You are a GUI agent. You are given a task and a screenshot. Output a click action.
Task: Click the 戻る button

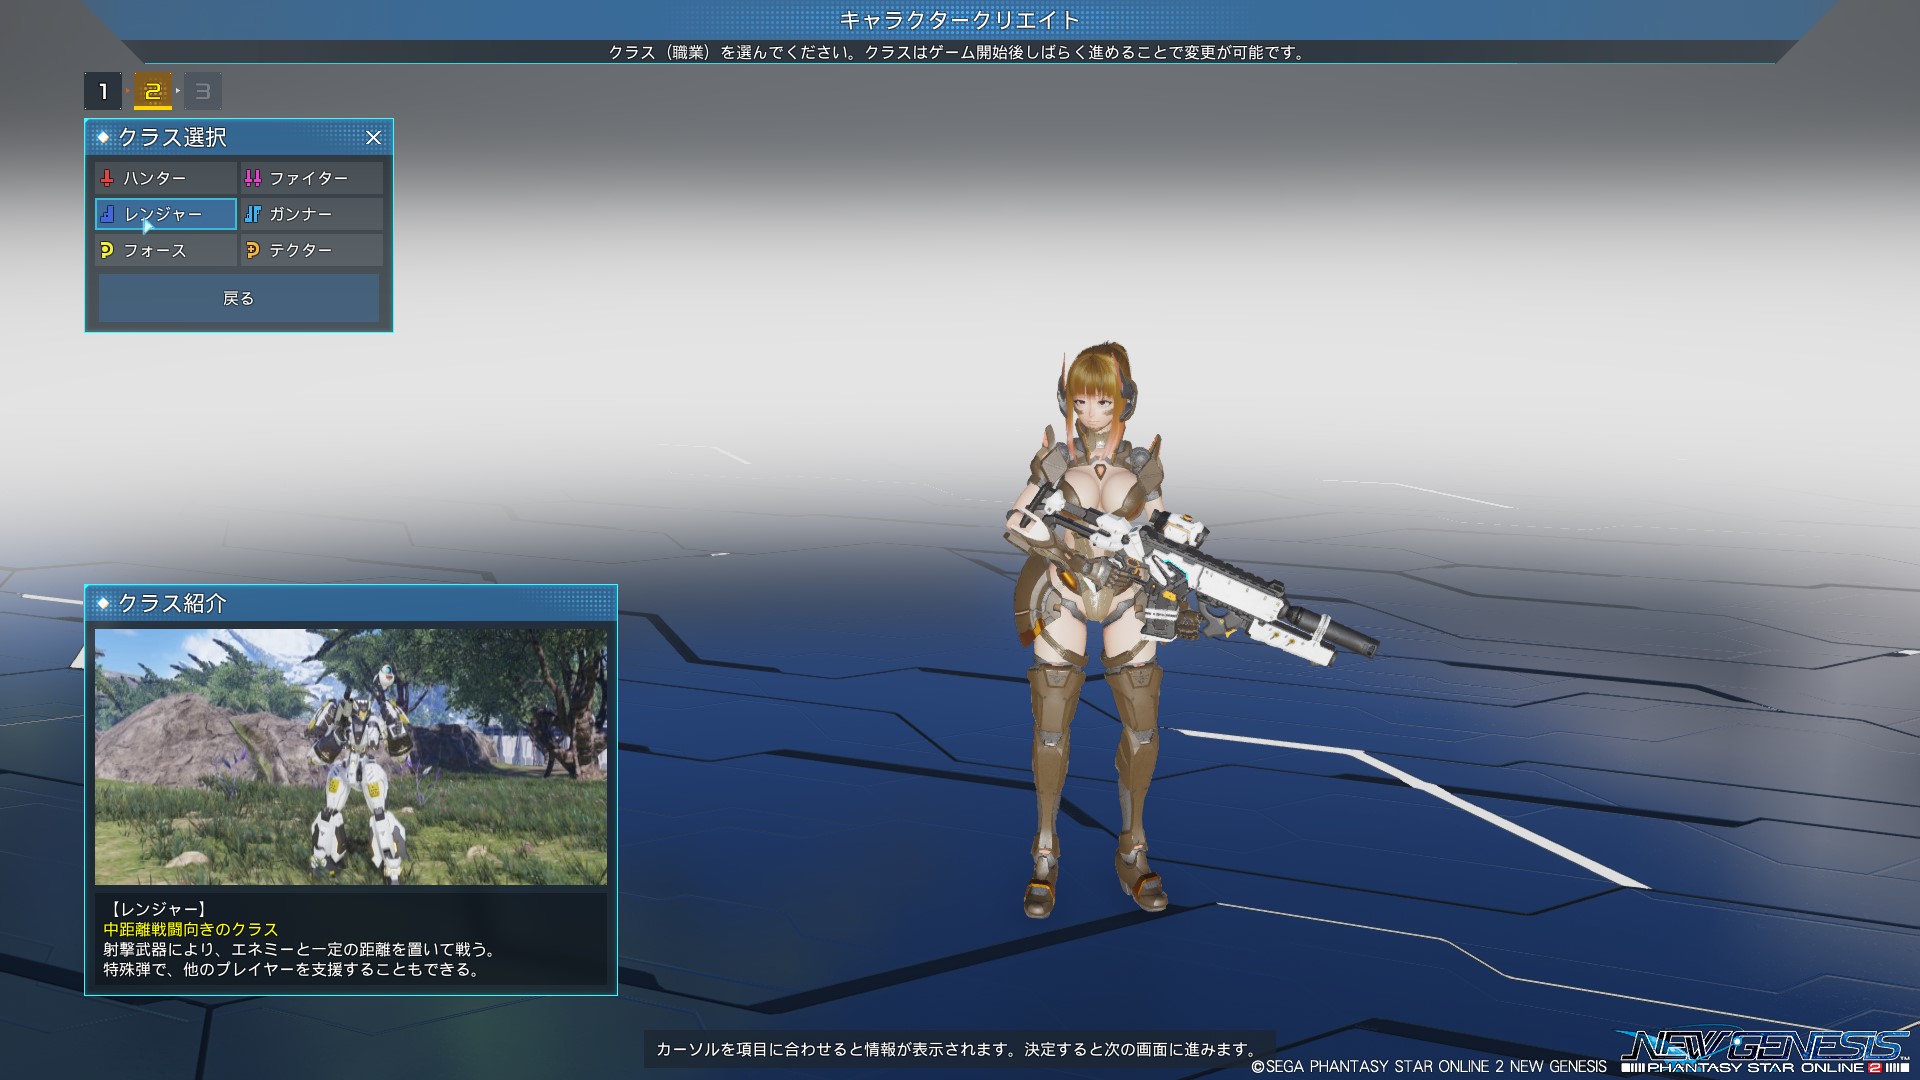[239, 298]
